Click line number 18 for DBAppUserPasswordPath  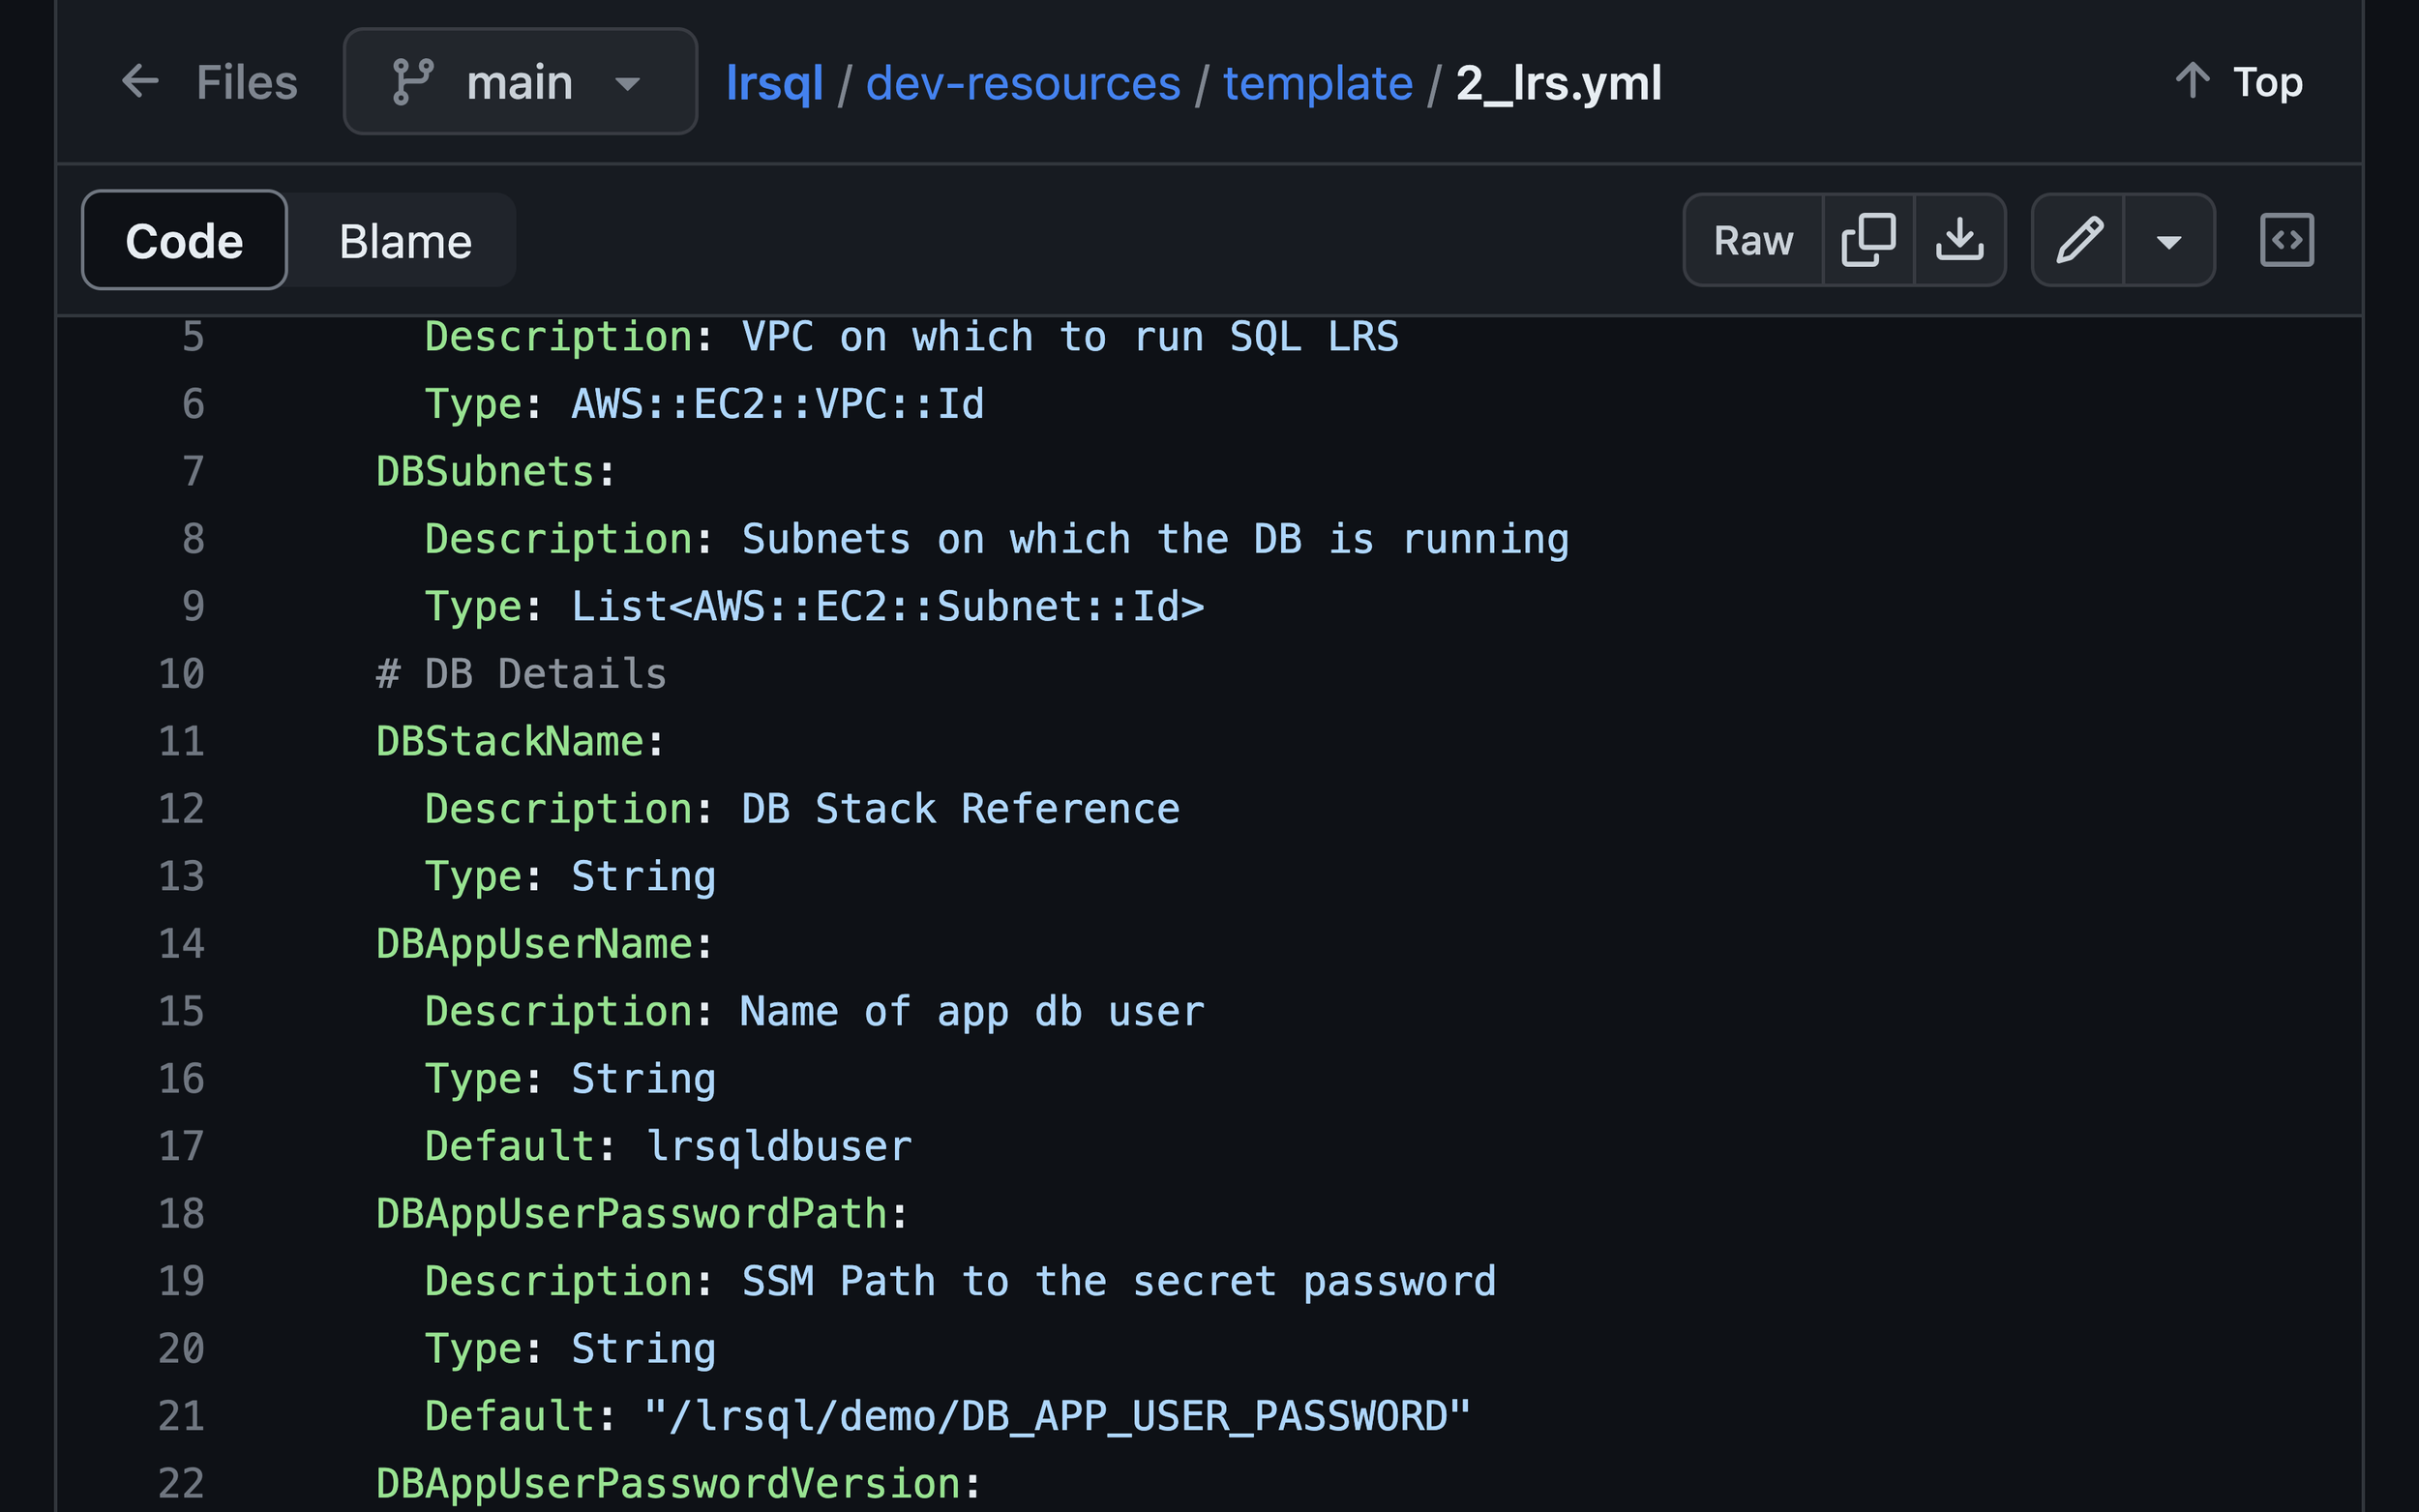(180, 1213)
